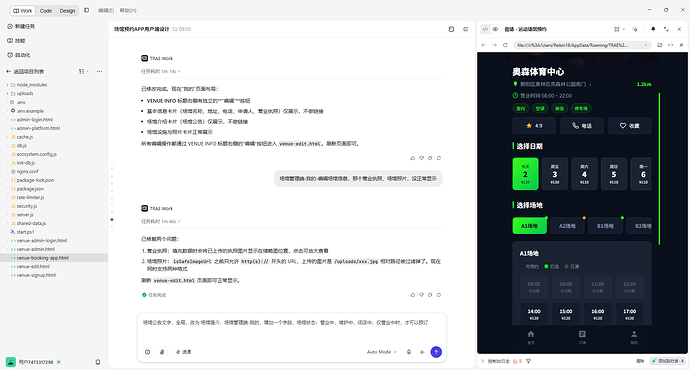Thumbs down the second TRAE Work reply
The image size is (690, 370).
click(x=421, y=295)
